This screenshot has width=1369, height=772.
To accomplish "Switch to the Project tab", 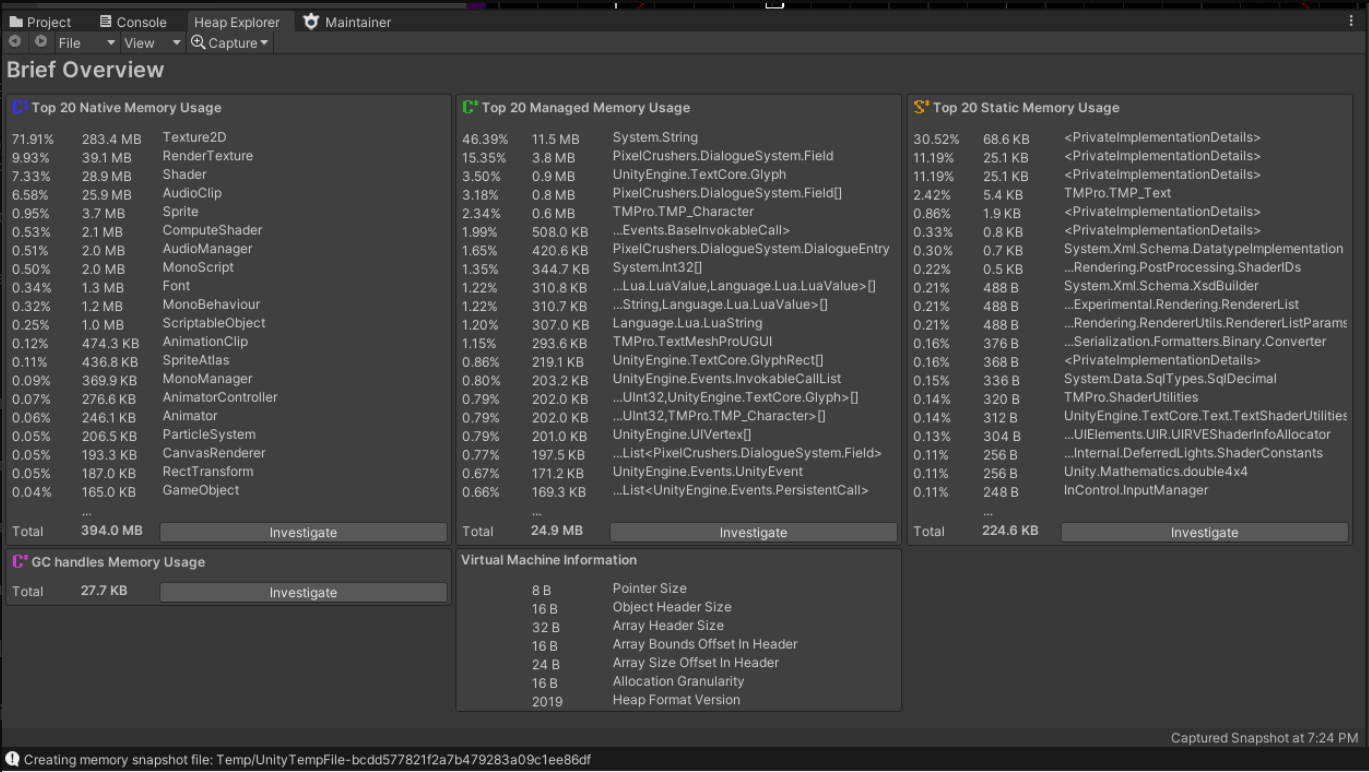I will (x=40, y=22).
